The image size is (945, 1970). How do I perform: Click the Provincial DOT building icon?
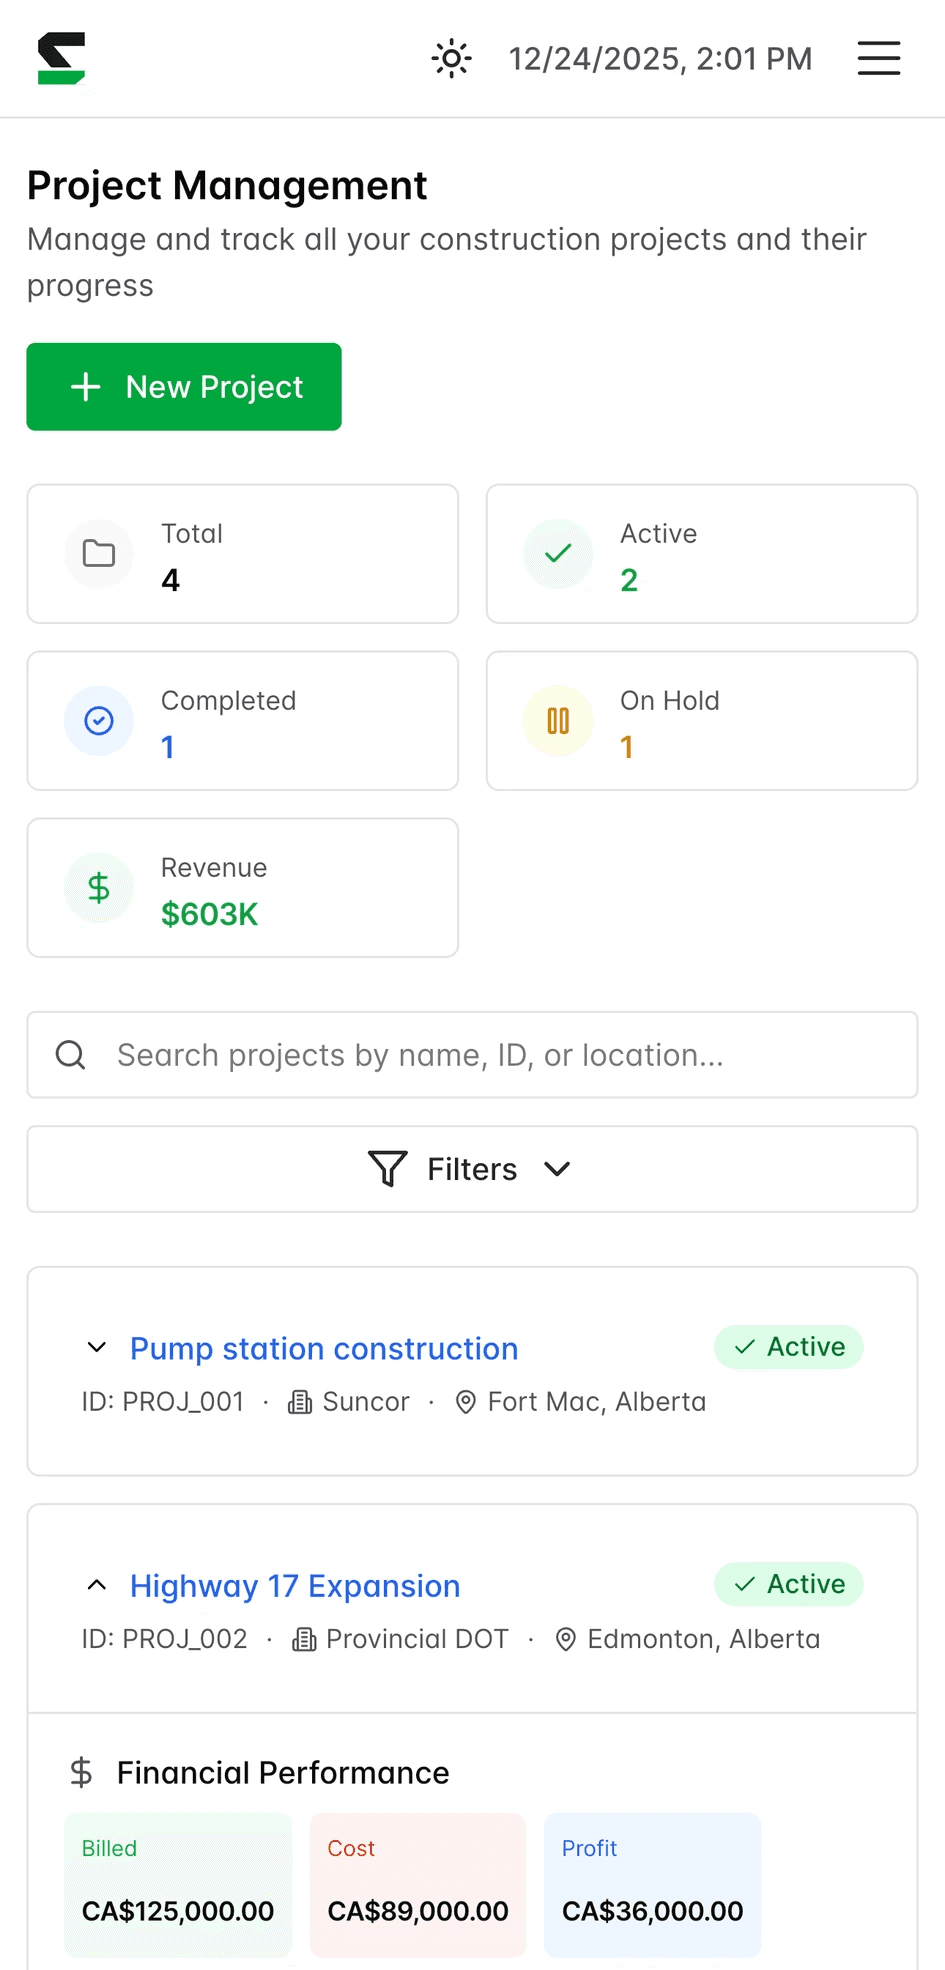pyautogui.click(x=304, y=1639)
